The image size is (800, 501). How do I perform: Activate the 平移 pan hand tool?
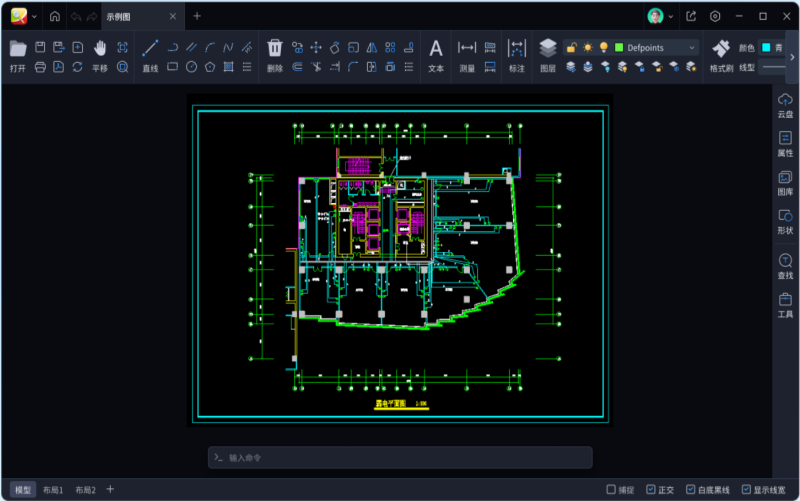pyautogui.click(x=100, y=48)
